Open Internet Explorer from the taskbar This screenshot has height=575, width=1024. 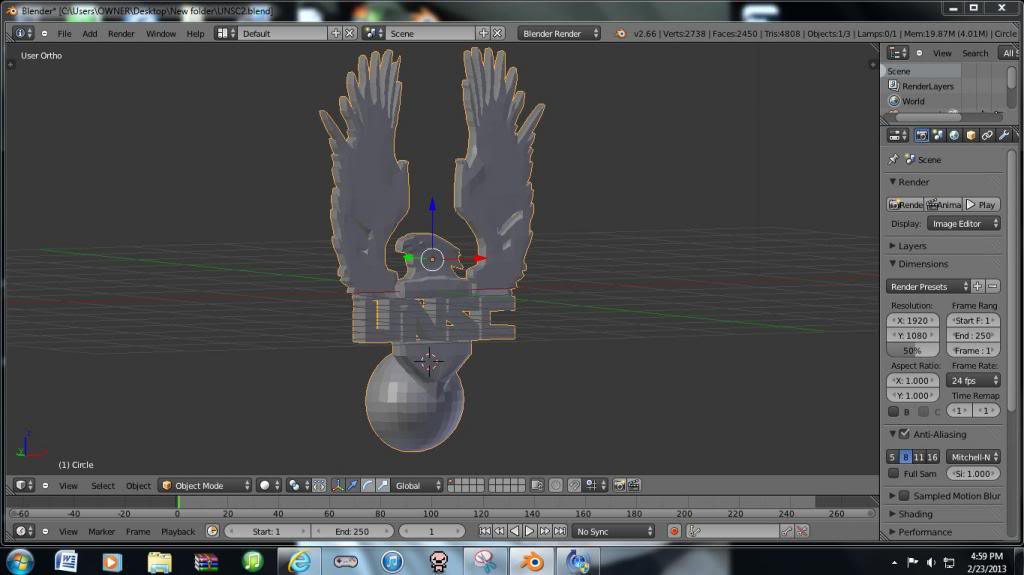click(x=299, y=561)
